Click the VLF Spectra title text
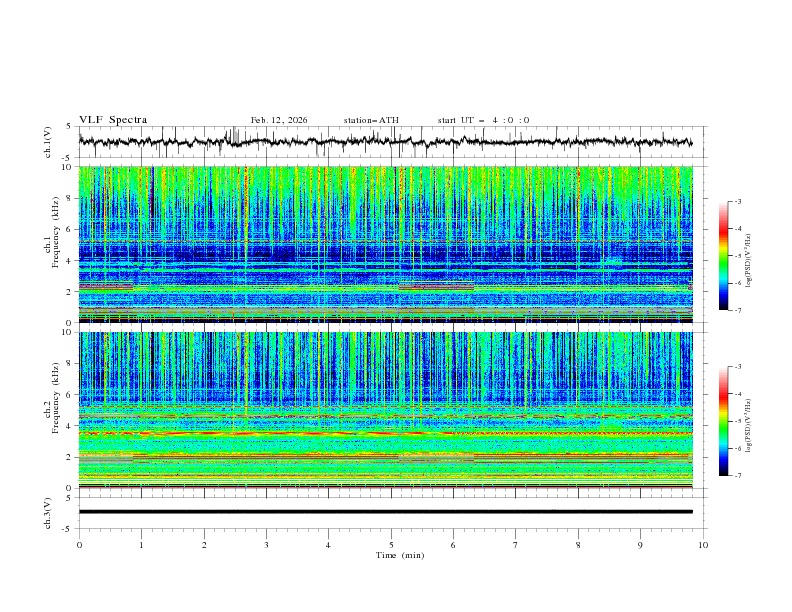Screen dimensions: 792x612 click(x=113, y=120)
